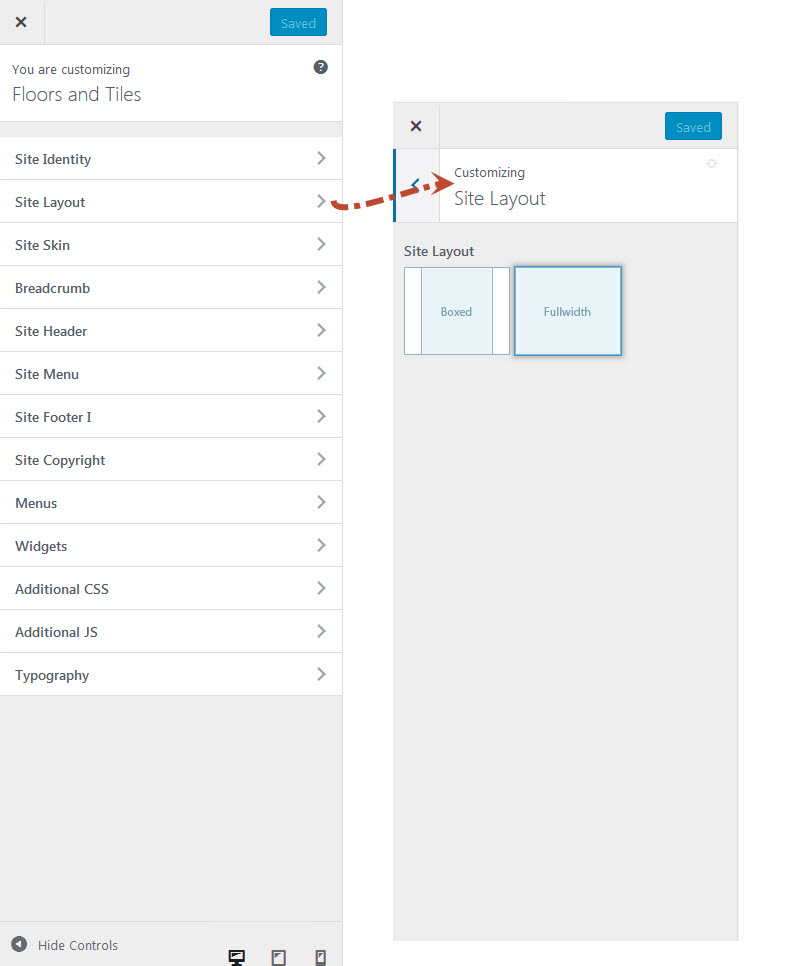Open the Additional CSS section
The image size is (808, 966).
(170, 589)
